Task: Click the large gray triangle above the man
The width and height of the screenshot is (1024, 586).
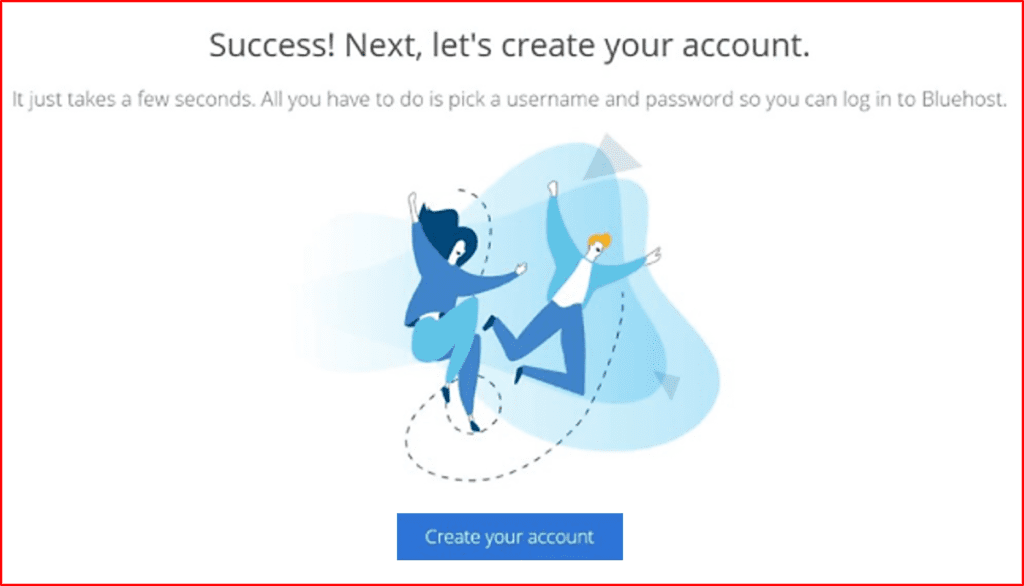Action: 611,157
